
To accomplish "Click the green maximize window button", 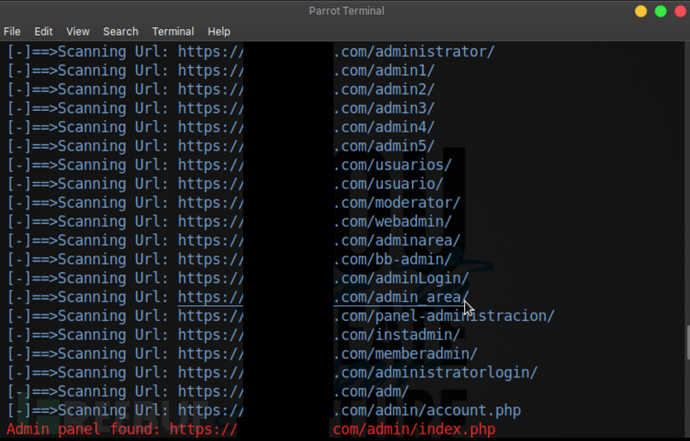I will pos(661,11).
